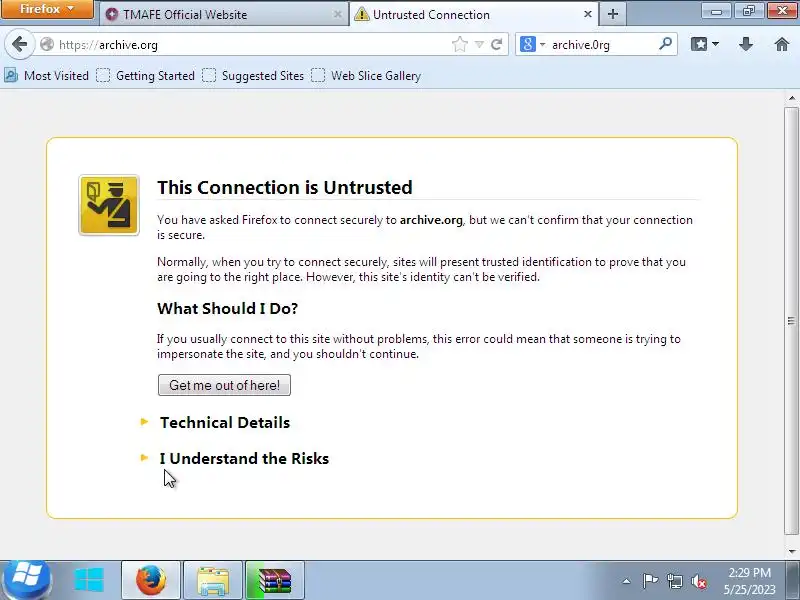Click the scrollbar down arrow
The height and width of the screenshot is (600, 800).
pyautogui.click(x=792, y=551)
